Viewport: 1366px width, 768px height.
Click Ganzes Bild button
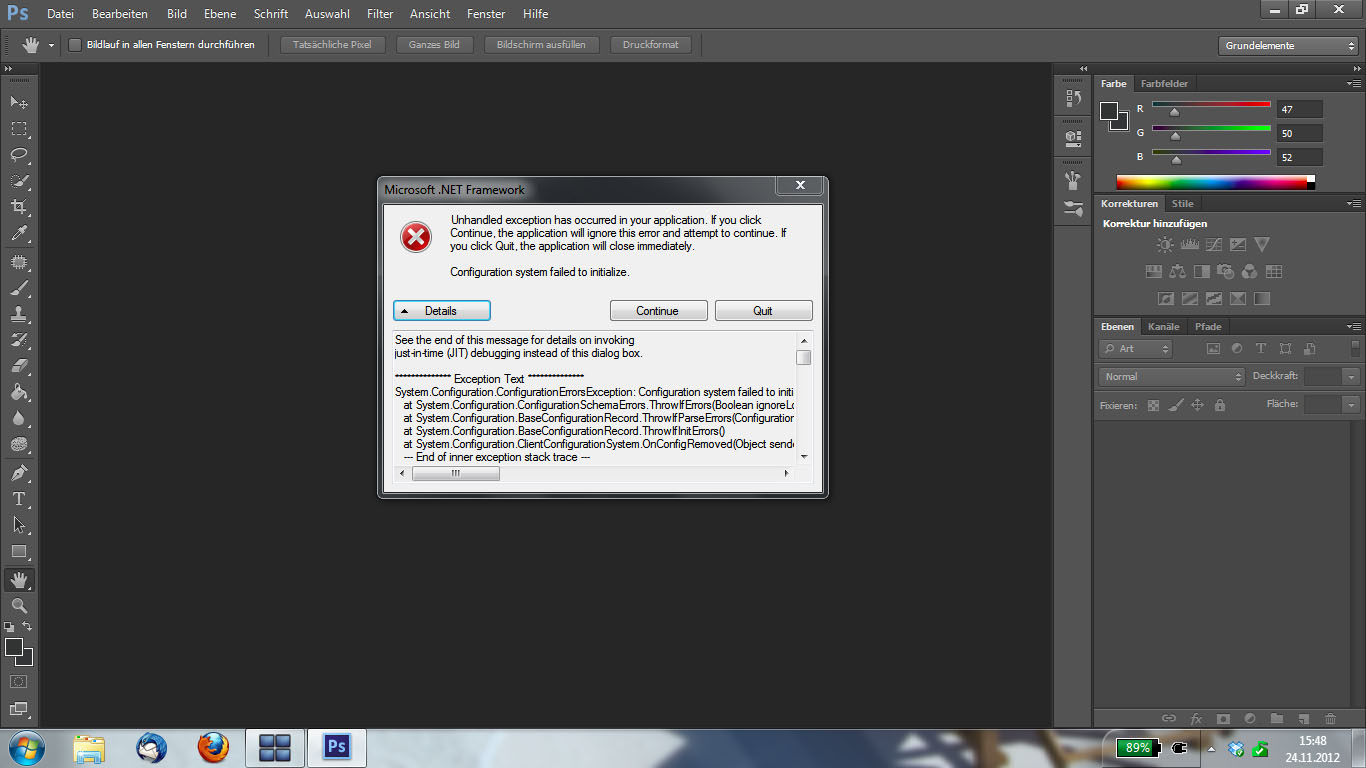434,45
